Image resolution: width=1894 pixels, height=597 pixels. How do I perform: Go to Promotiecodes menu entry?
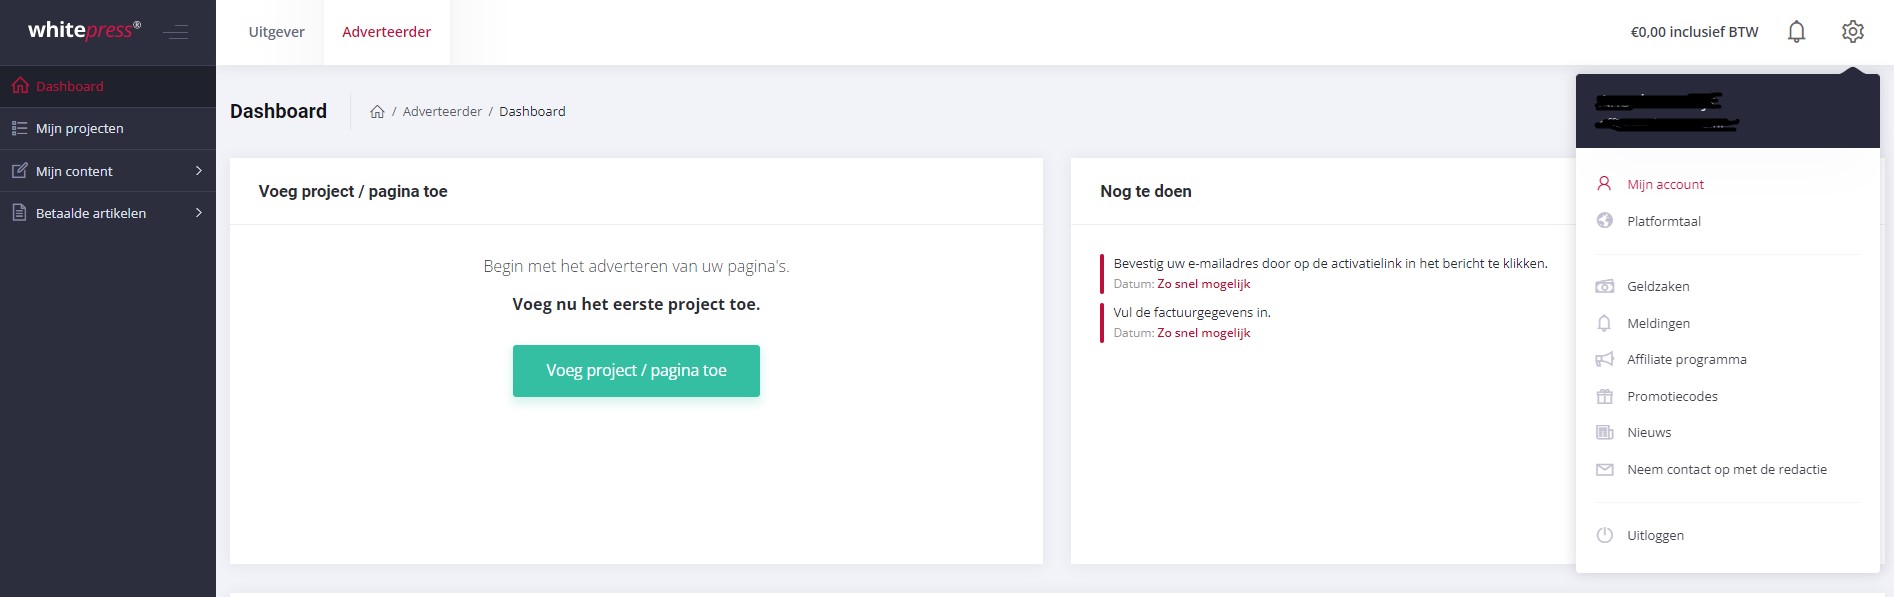[x=1672, y=396]
